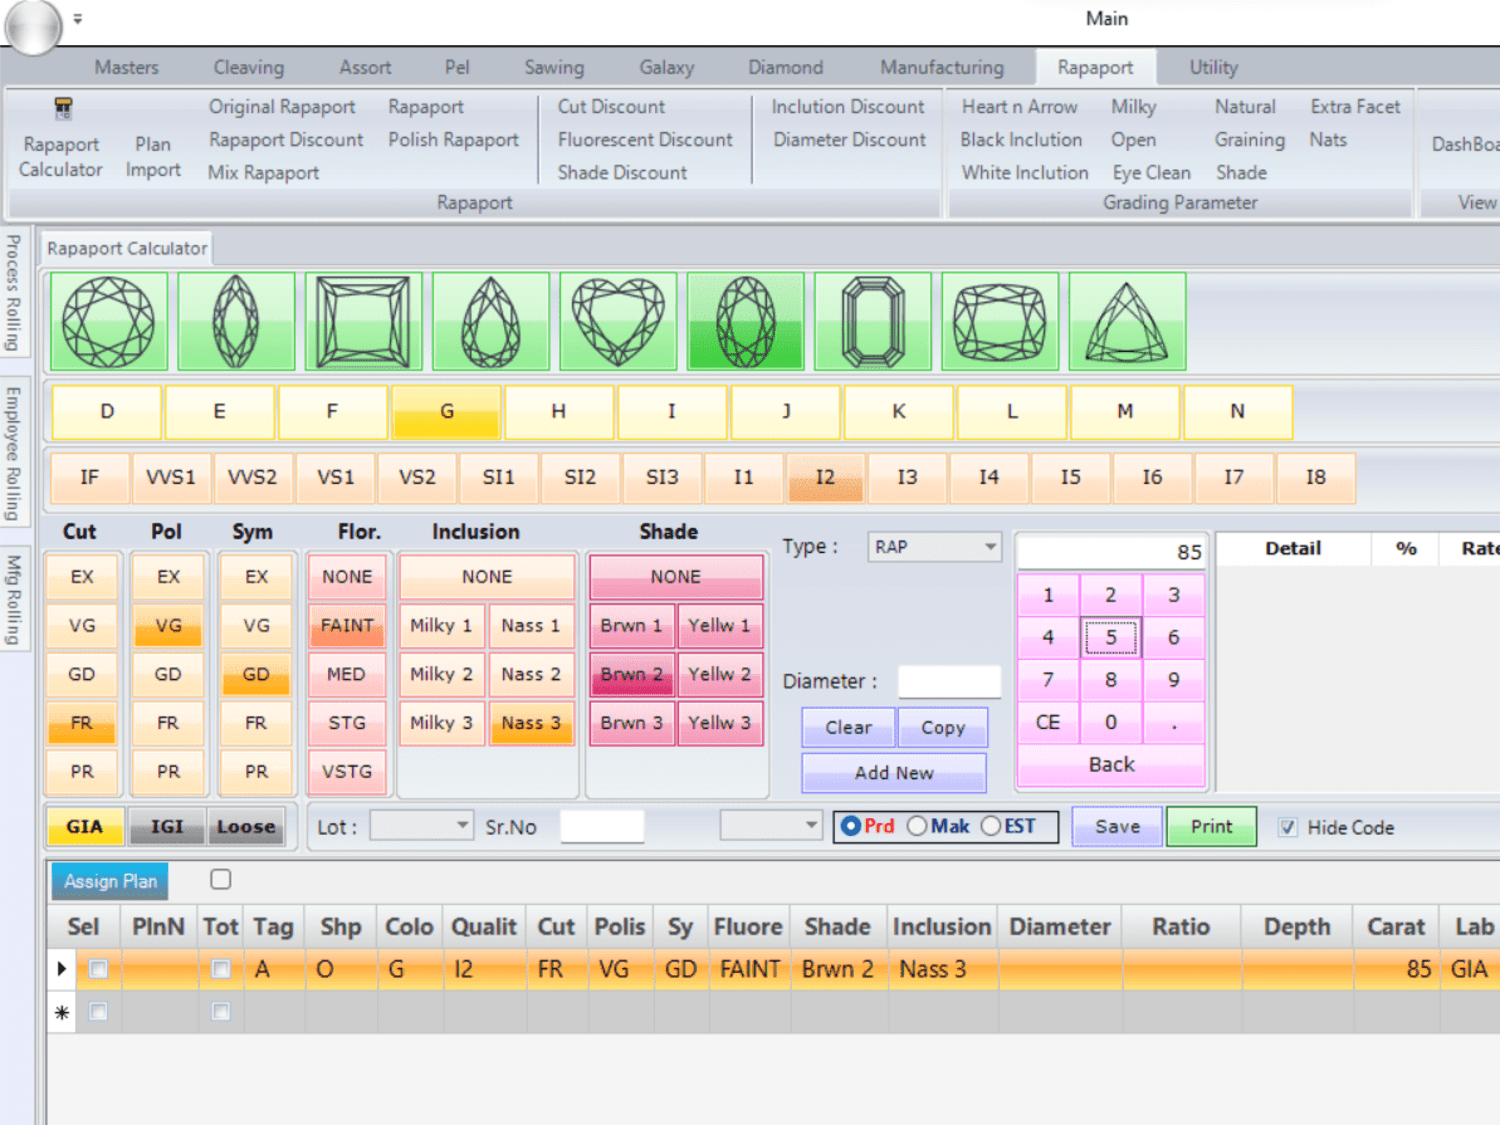Select Milky 2 inclusion

coord(441,674)
